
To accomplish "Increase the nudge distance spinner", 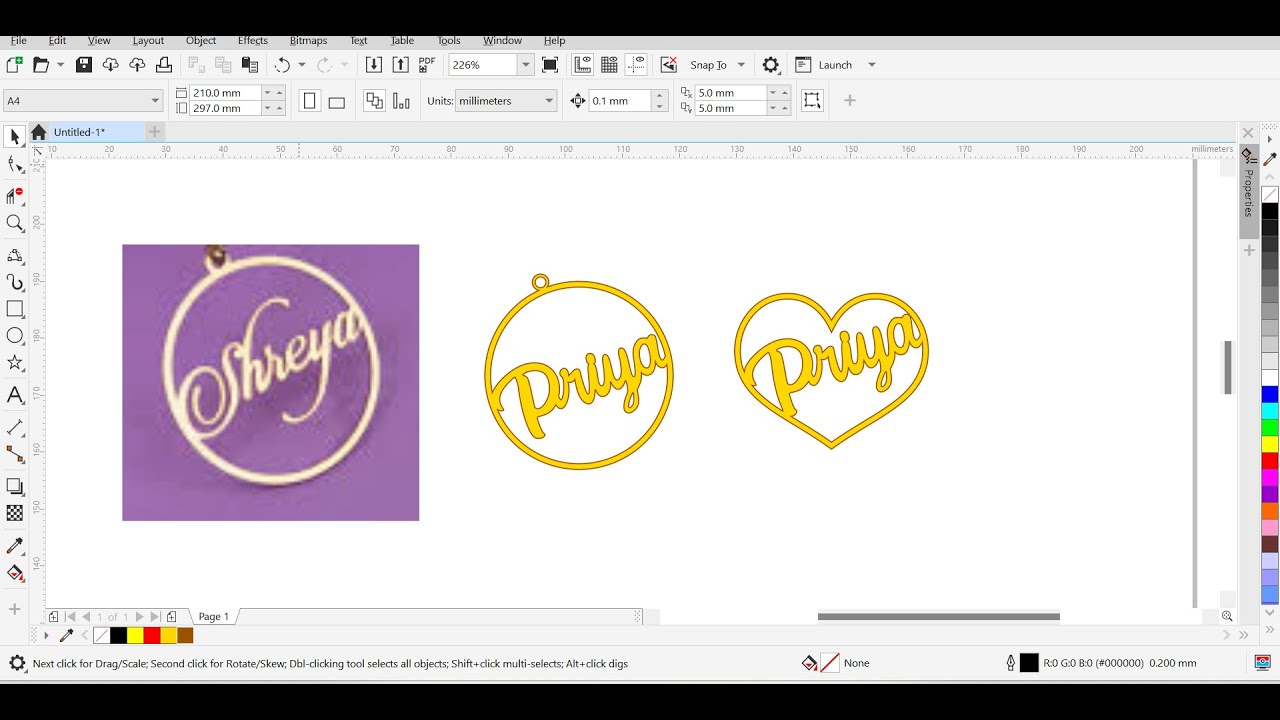I will (659, 96).
